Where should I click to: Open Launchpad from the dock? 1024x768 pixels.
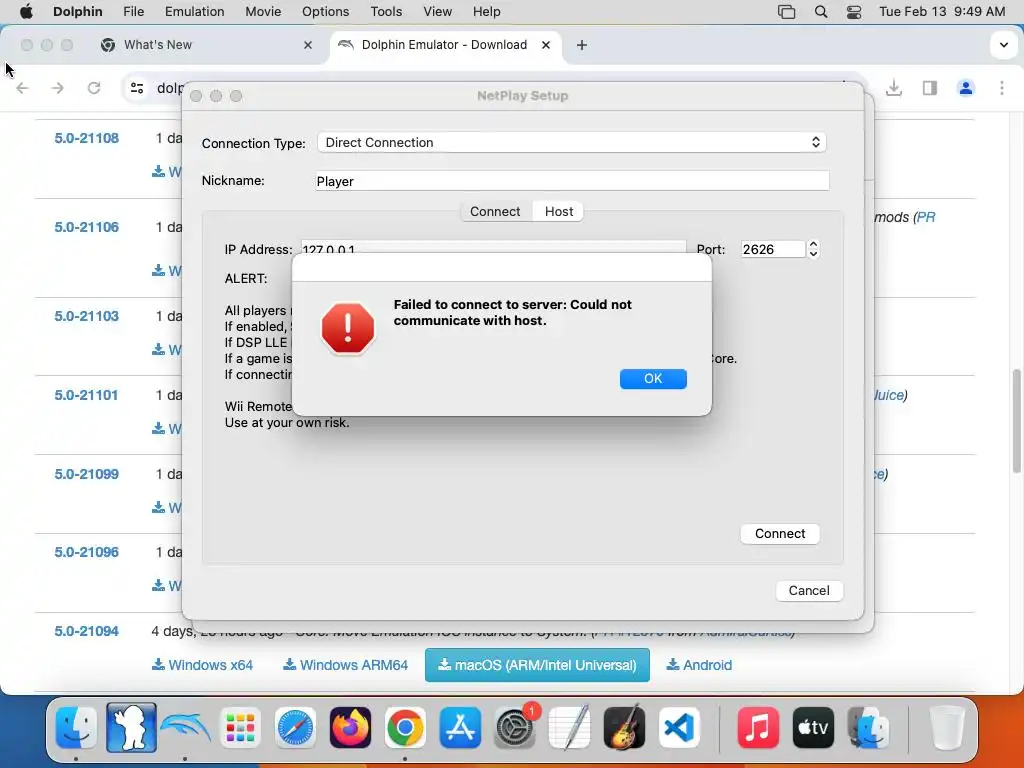coord(240,727)
